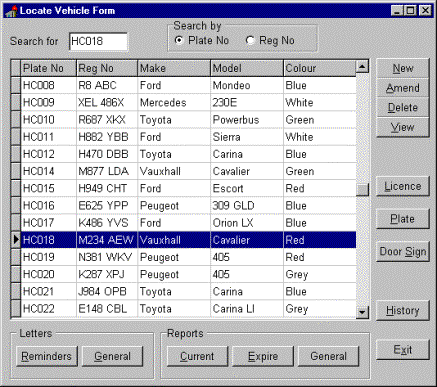Screen dimensions: 437x387
Task: Click the Amend button
Action: pyautogui.click(x=403, y=88)
